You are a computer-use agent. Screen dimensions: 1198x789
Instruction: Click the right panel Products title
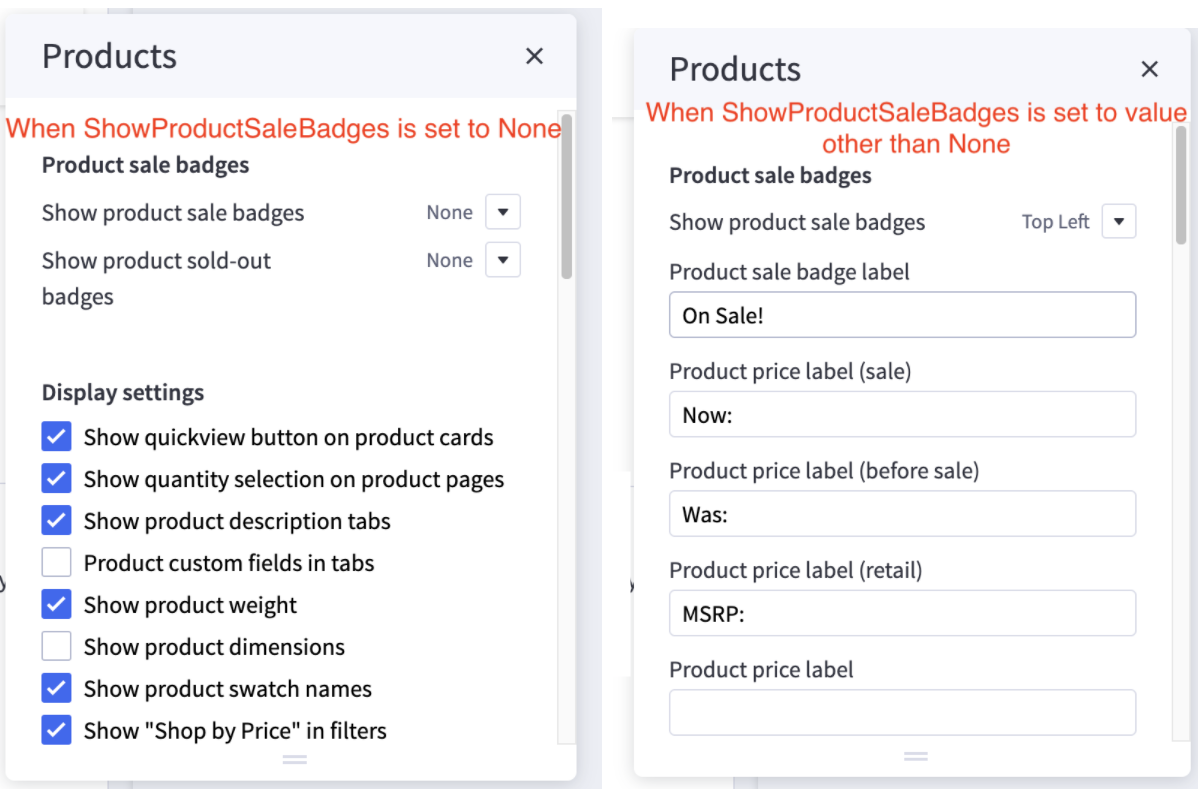coord(735,70)
